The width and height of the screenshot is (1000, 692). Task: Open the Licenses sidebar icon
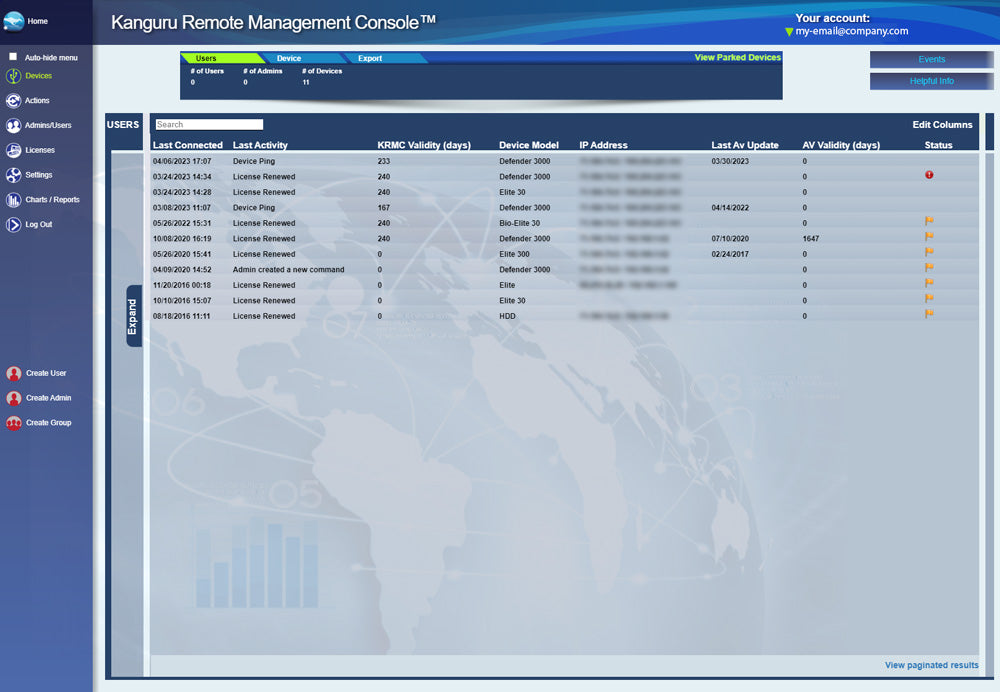tap(13, 151)
